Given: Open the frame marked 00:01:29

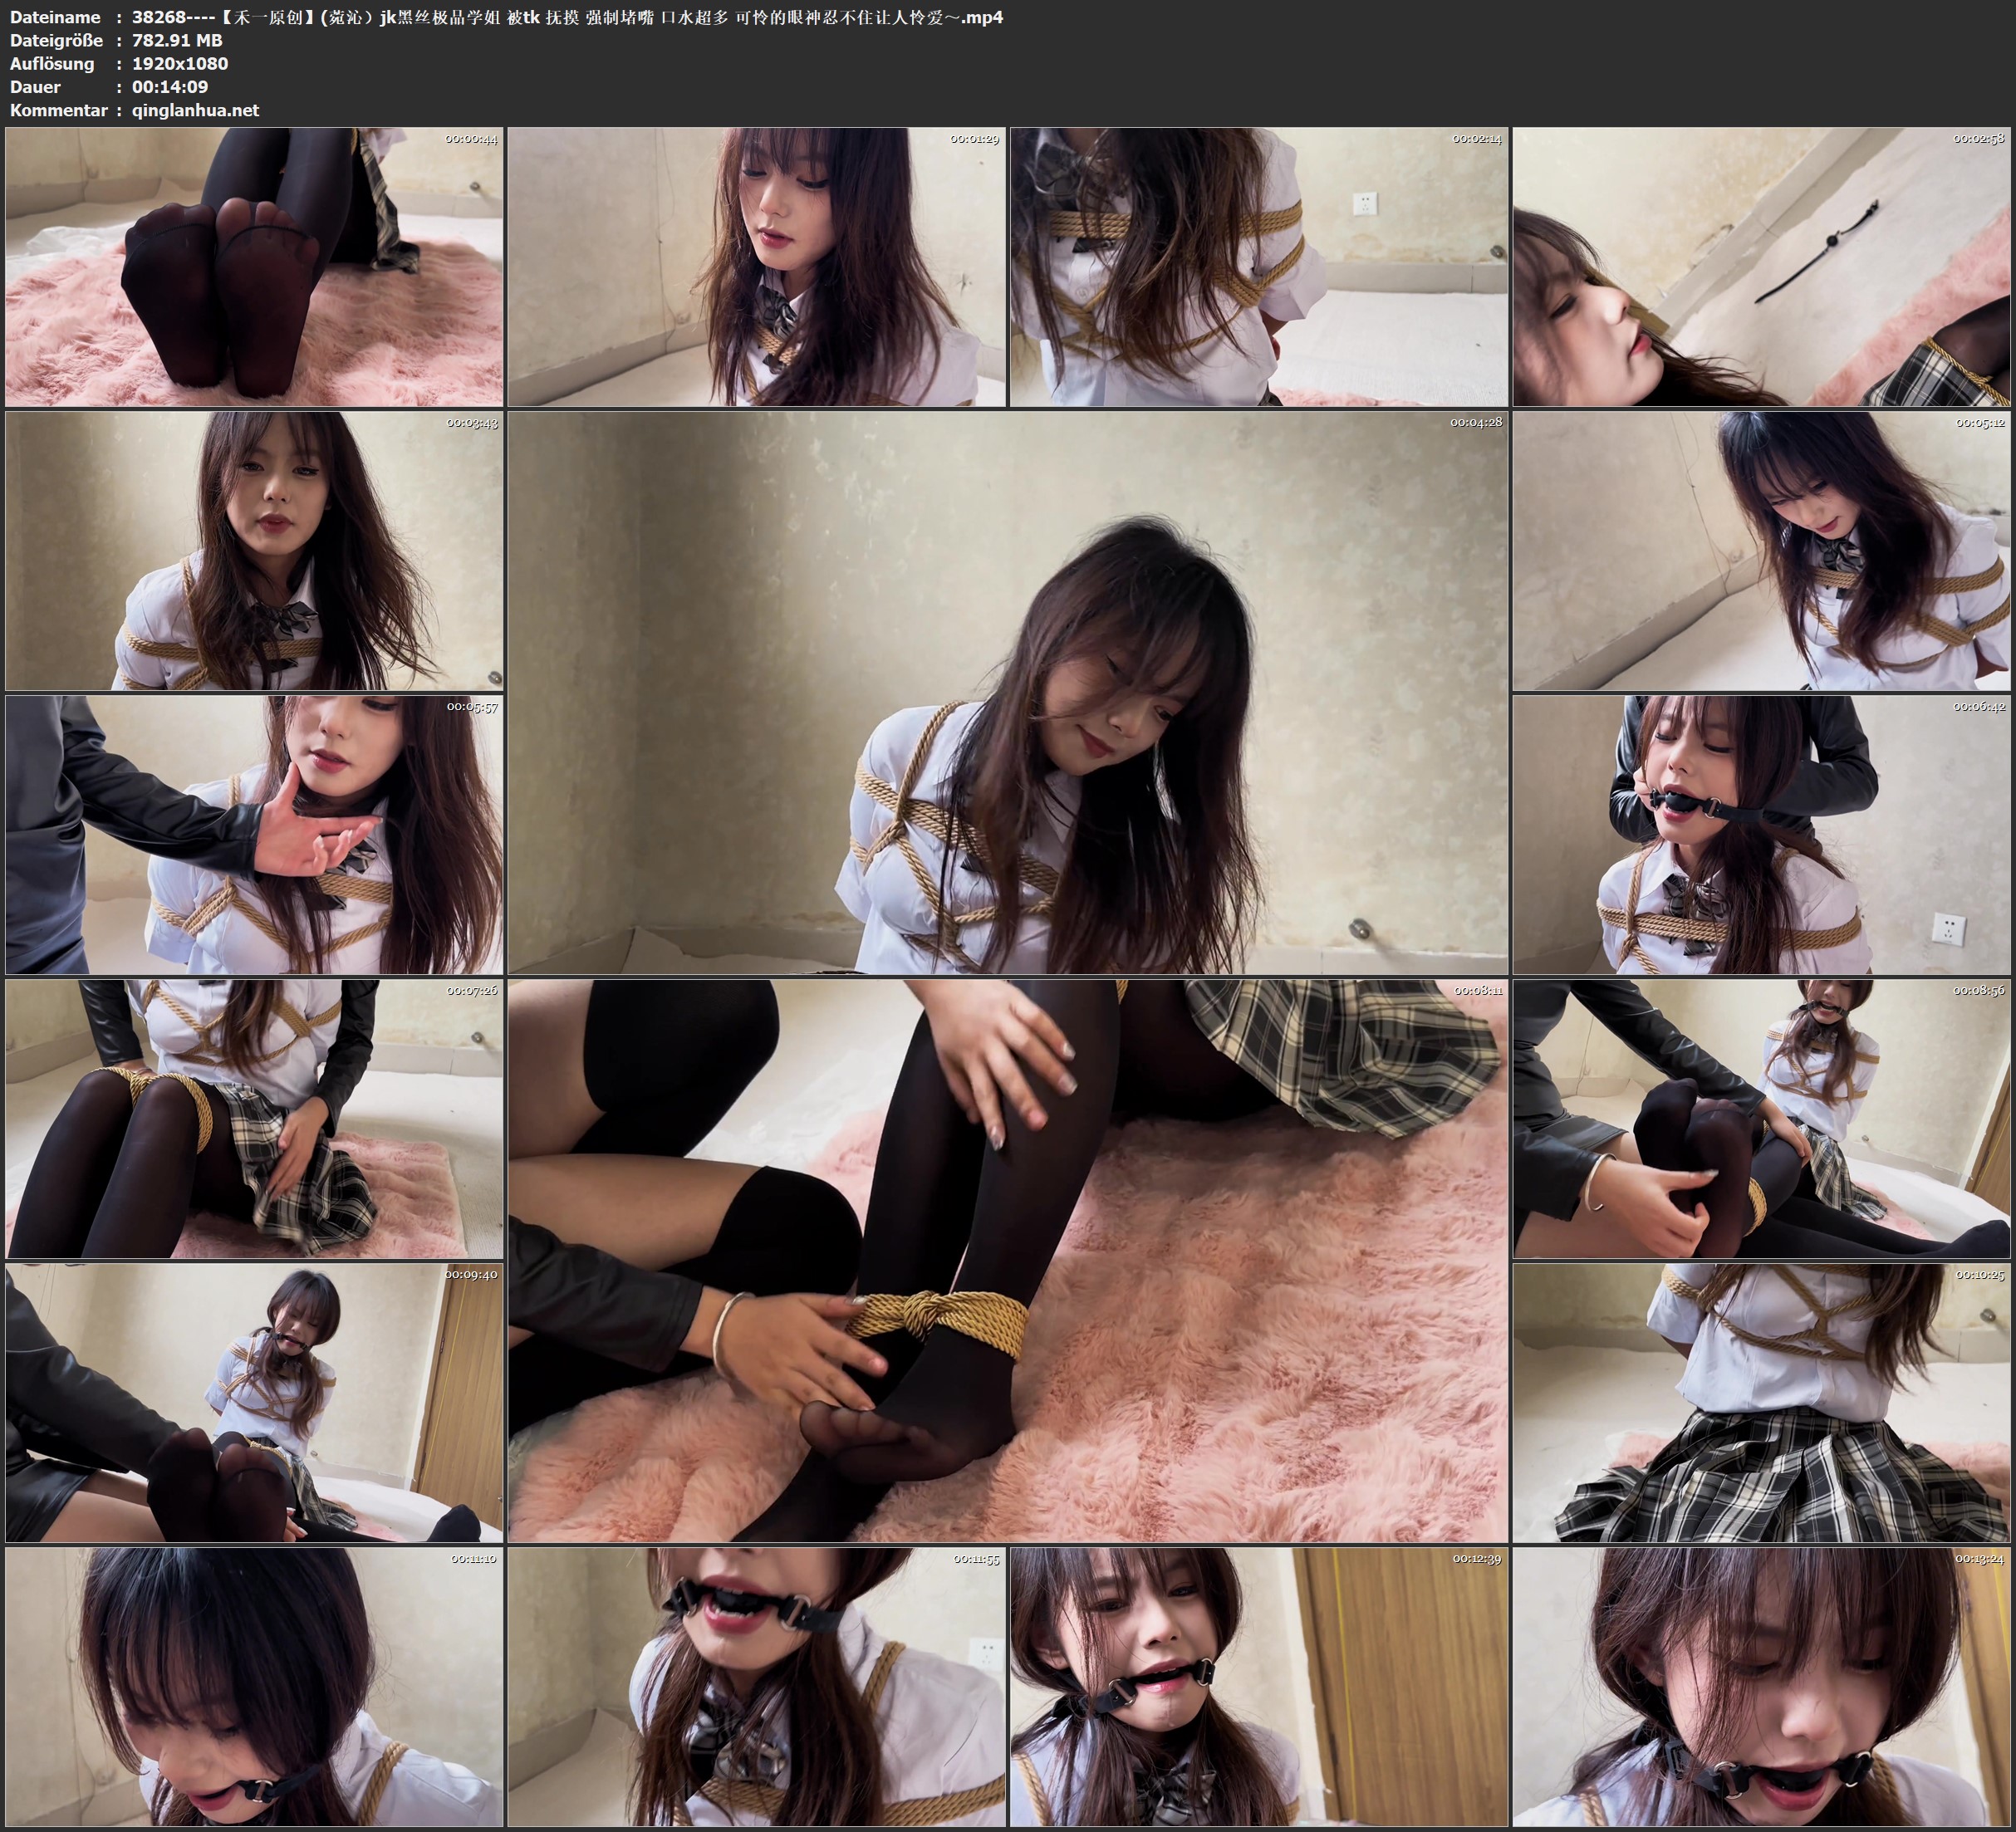Looking at the screenshot, I should click(756, 267).
